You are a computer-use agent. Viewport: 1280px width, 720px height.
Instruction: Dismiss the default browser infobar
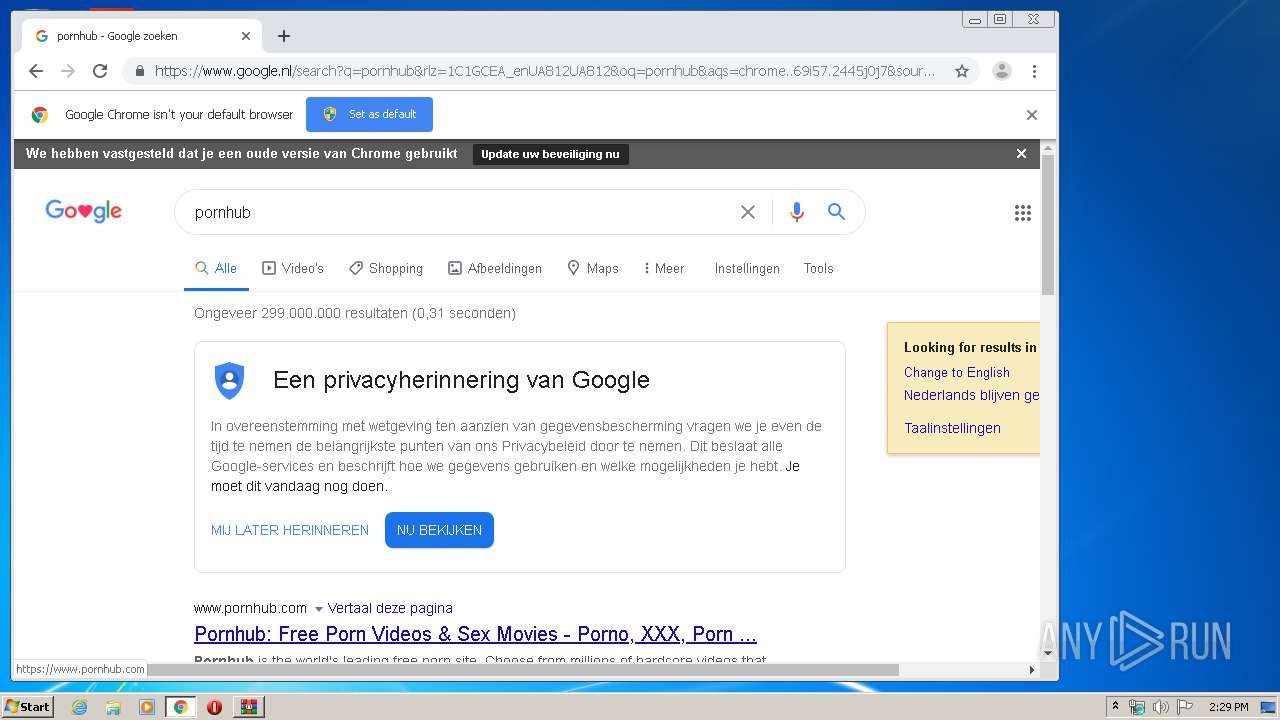pyautogui.click(x=1032, y=115)
